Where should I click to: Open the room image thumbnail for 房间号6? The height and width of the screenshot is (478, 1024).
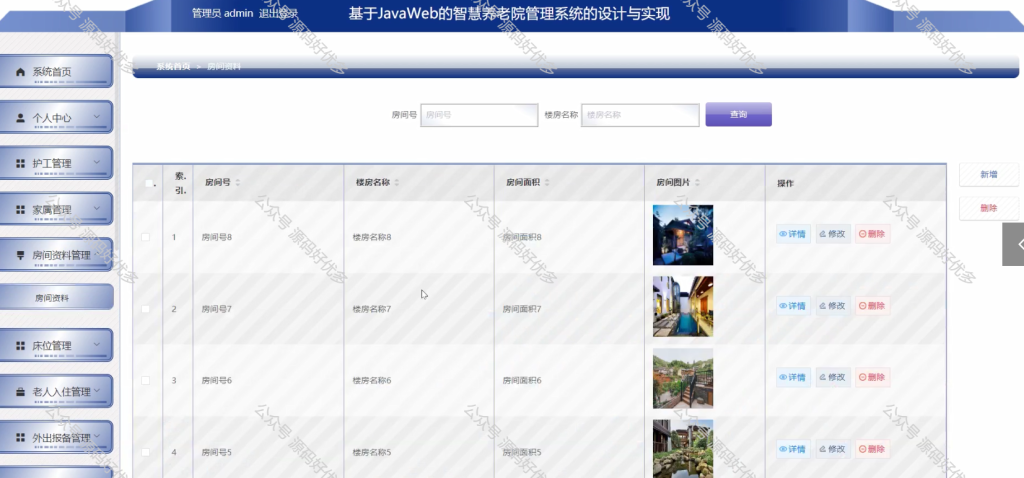683,378
